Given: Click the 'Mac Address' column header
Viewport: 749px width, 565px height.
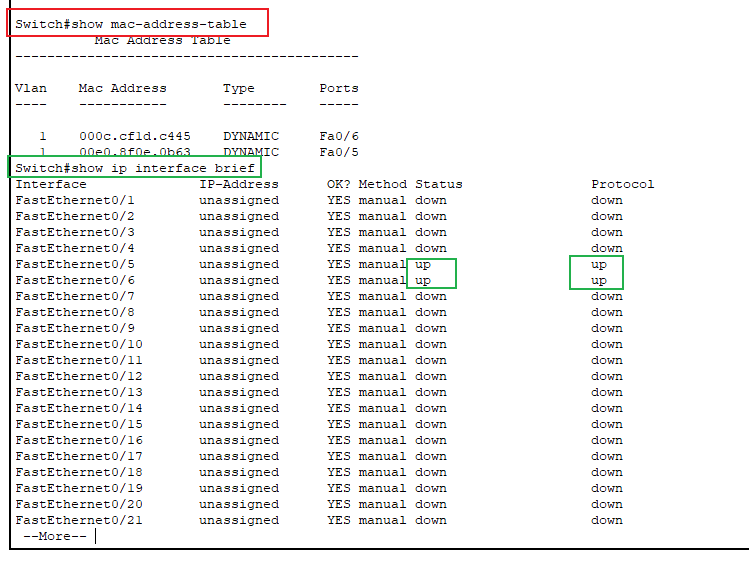Looking at the screenshot, I should pyautogui.click(x=123, y=88).
